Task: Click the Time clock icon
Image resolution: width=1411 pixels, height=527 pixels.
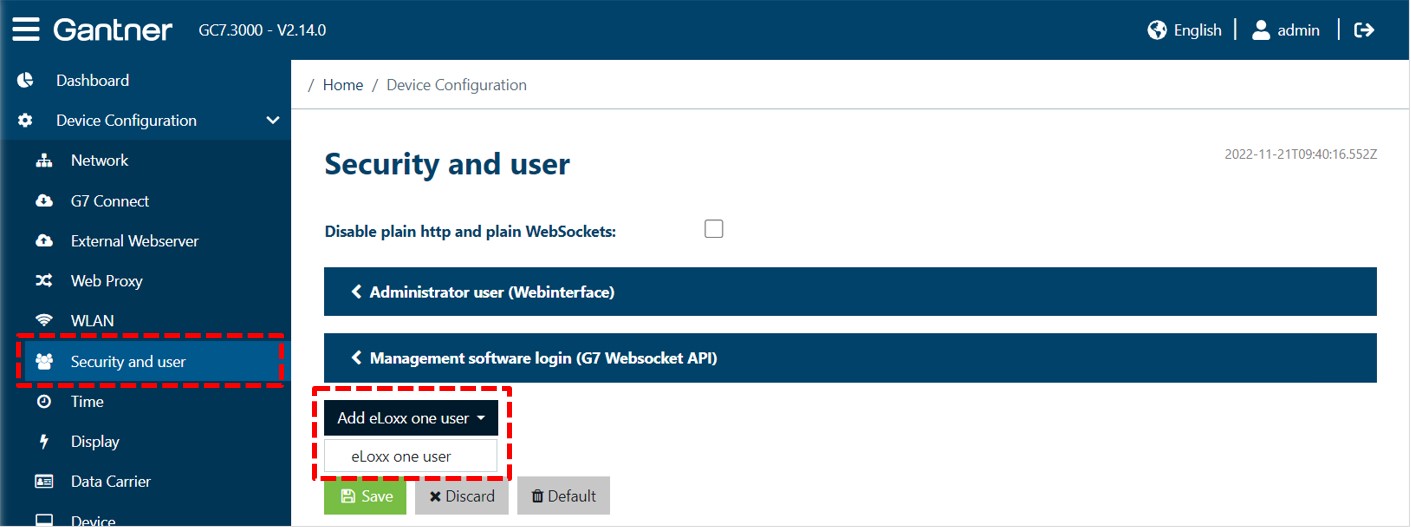Action: click(44, 401)
